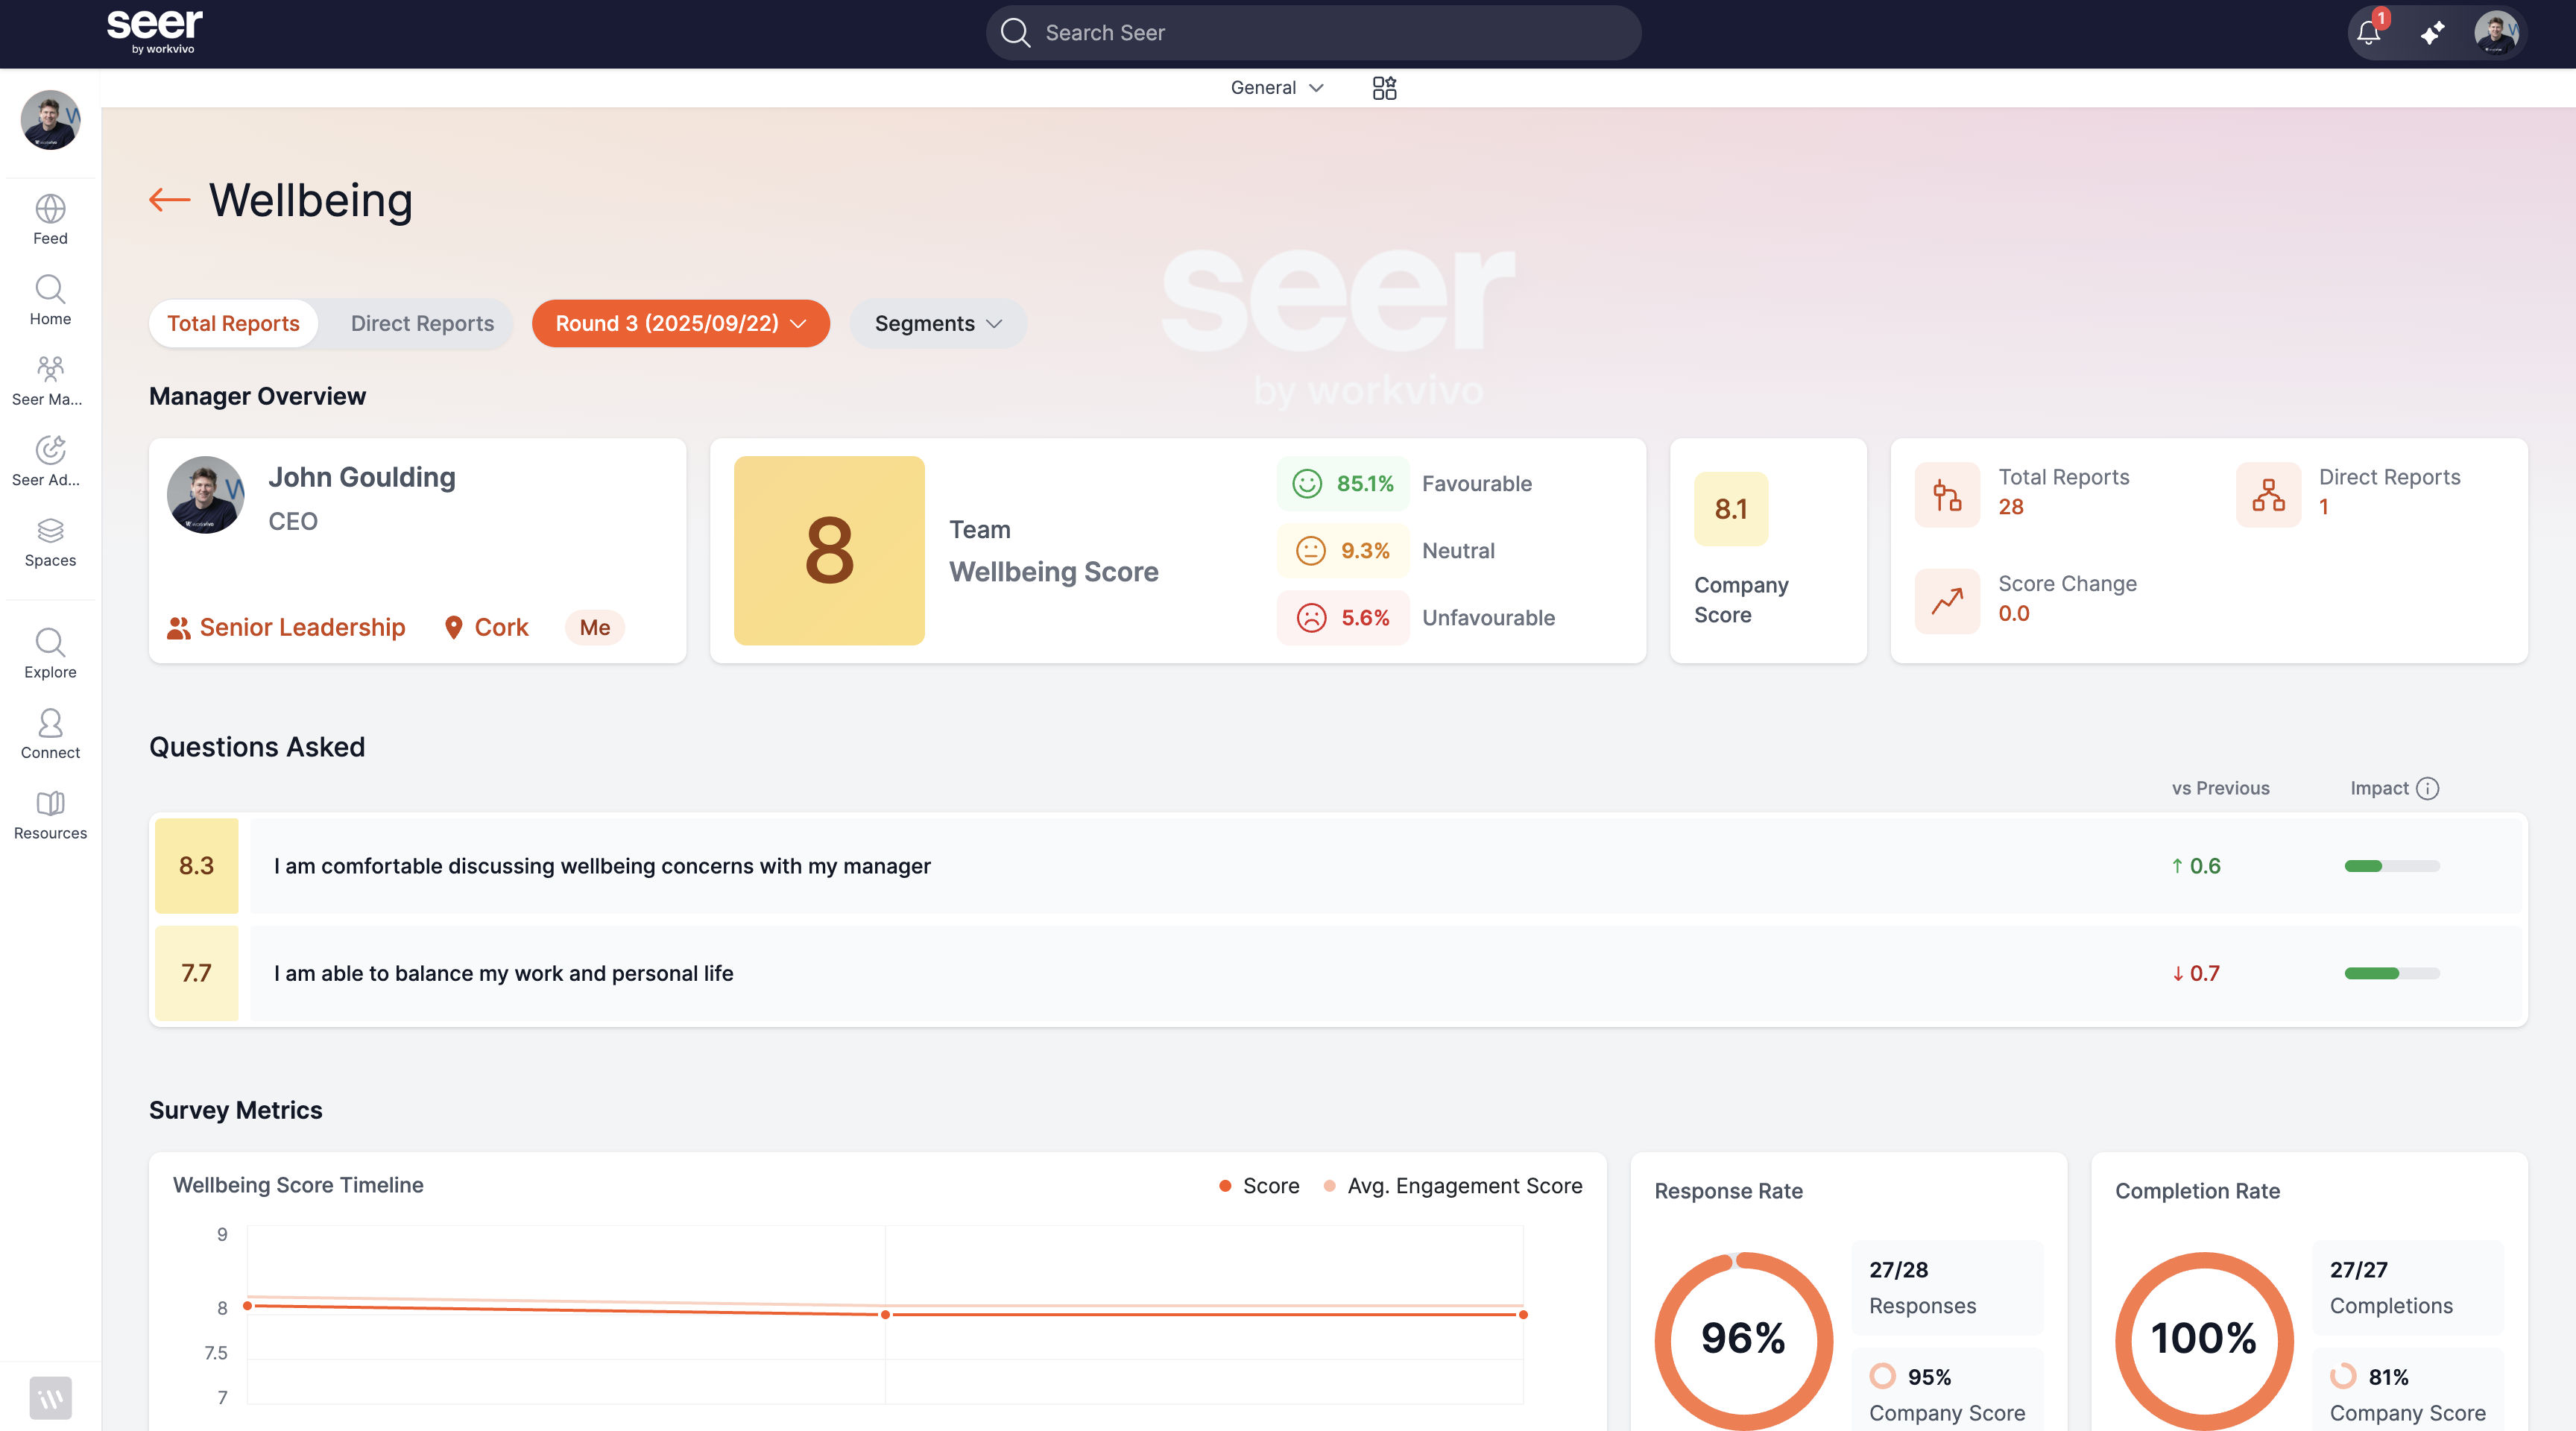Expand the Round 3 (2025/09/22) dropdown
2576x1431 pixels.
680,324
